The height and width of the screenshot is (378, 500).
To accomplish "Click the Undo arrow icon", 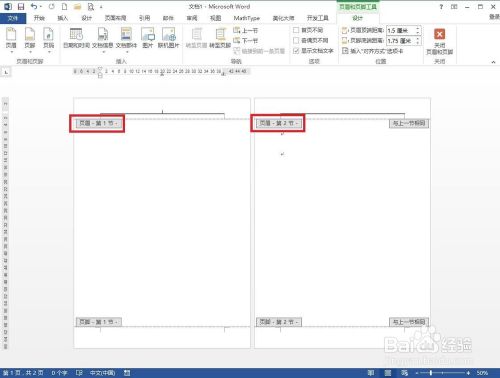I will [34, 6].
